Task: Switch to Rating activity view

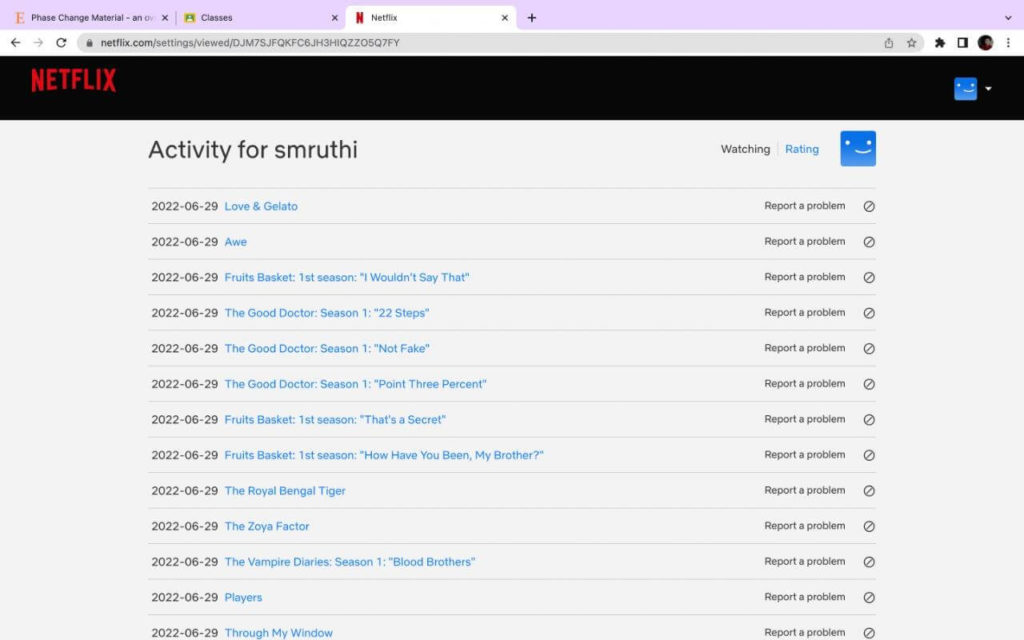Action: (x=801, y=149)
